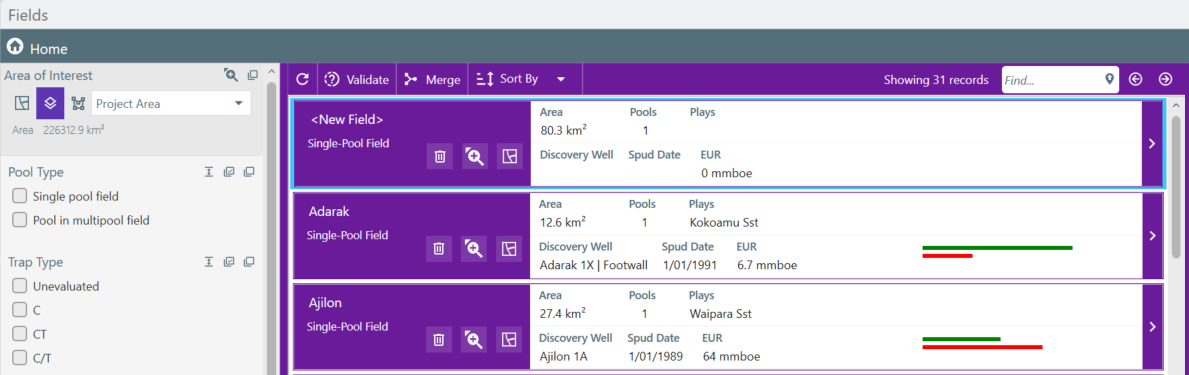Delete the Adarak field record
This screenshot has width=1189, height=375.
pos(439,248)
